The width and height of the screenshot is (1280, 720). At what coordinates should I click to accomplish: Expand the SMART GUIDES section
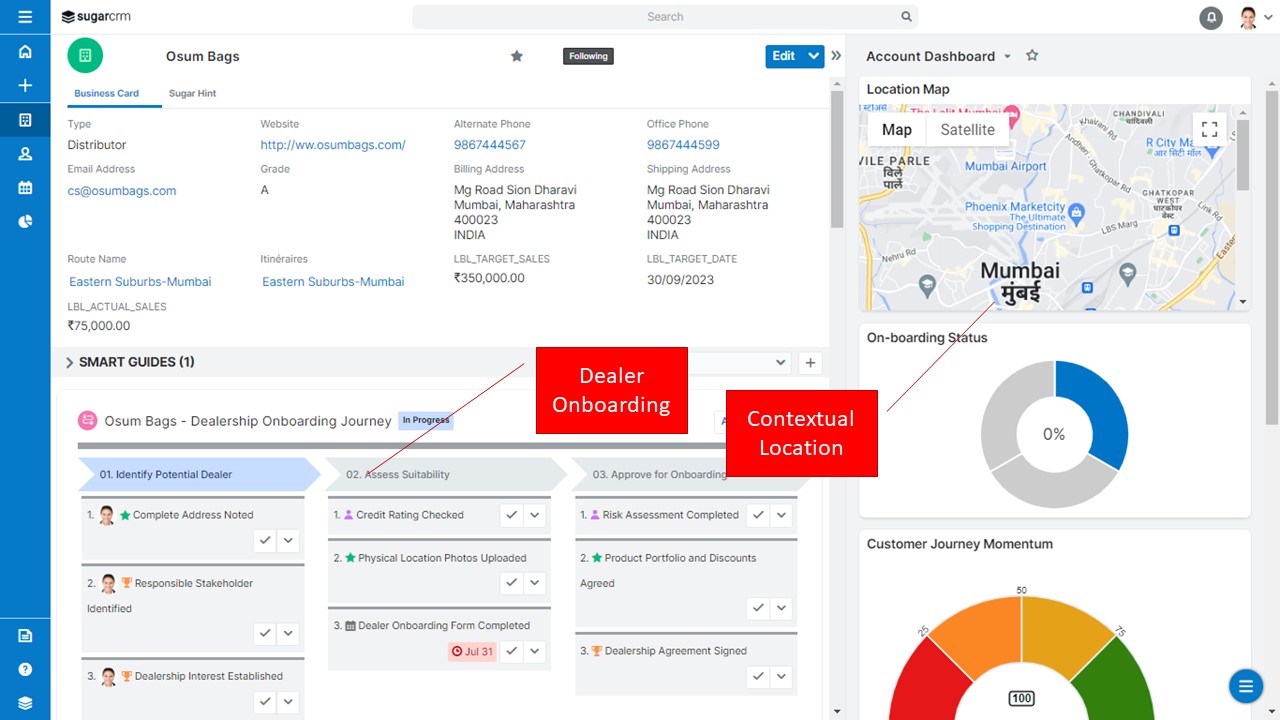click(x=70, y=362)
